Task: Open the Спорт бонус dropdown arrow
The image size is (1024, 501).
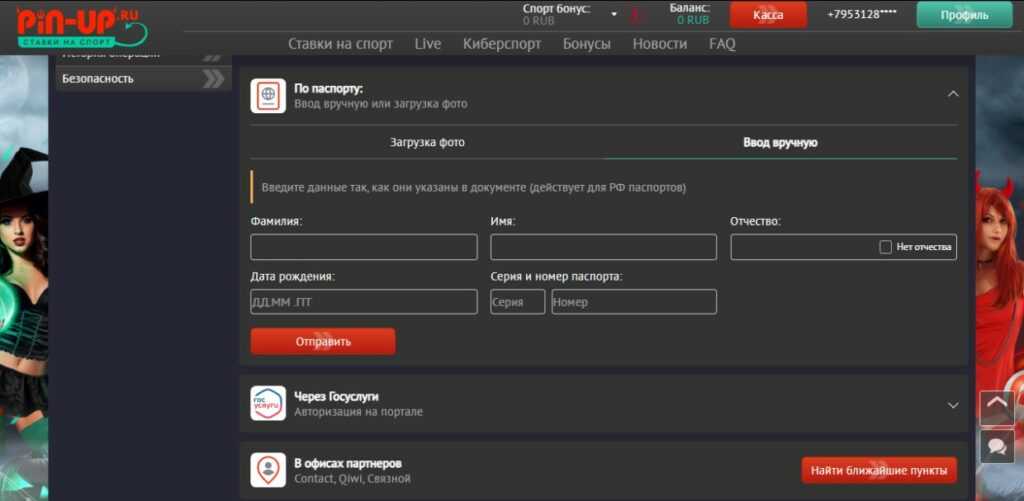Action: (x=614, y=14)
